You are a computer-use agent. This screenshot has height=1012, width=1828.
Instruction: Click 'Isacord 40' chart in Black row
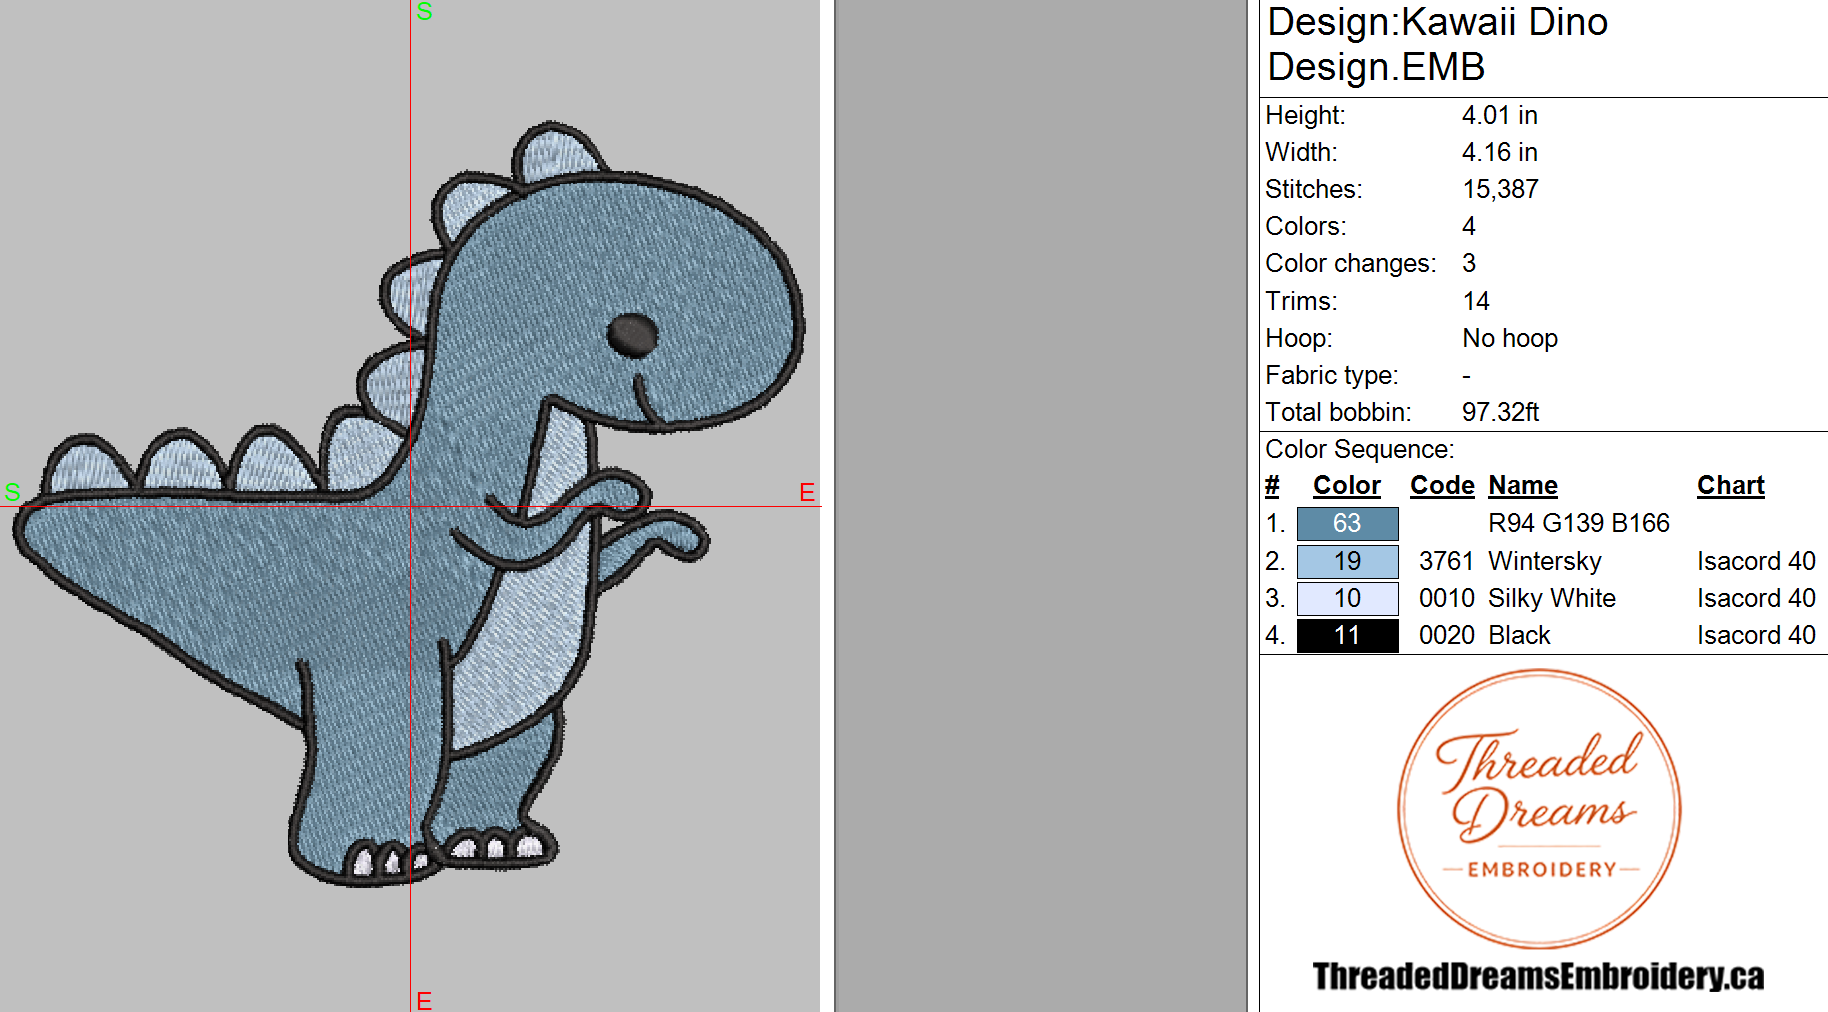click(1756, 635)
